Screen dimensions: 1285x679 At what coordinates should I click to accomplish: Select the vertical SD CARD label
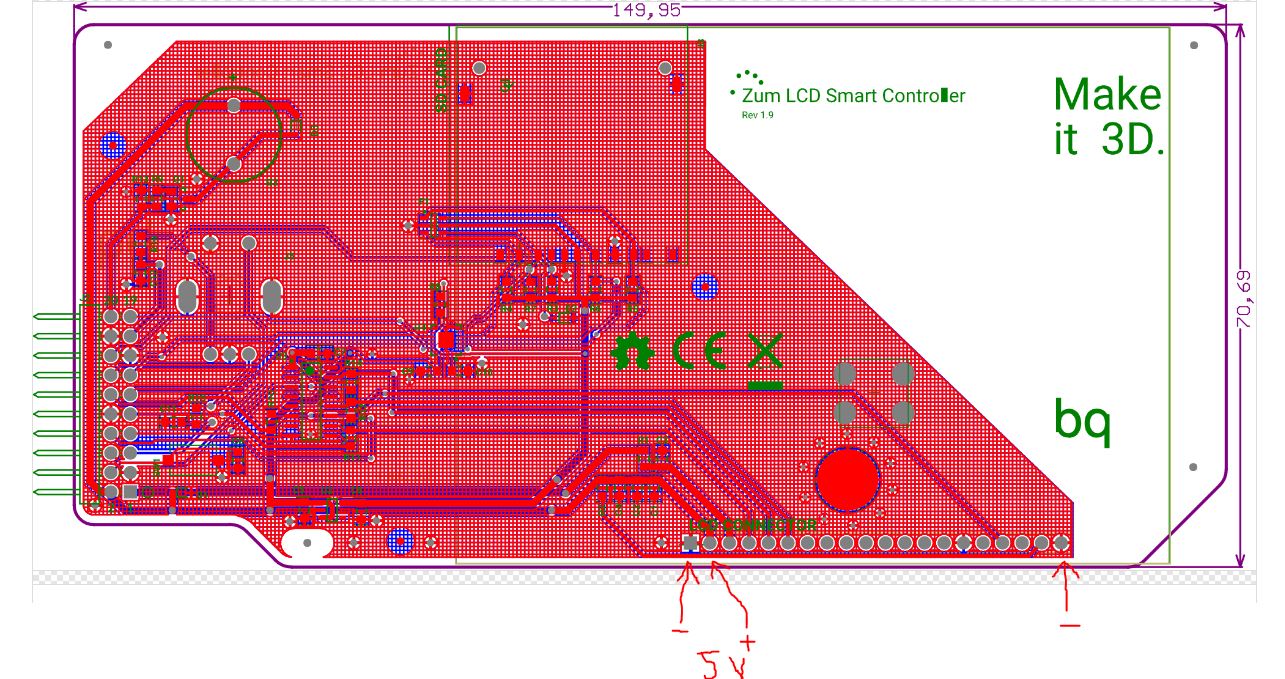(441, 80)
